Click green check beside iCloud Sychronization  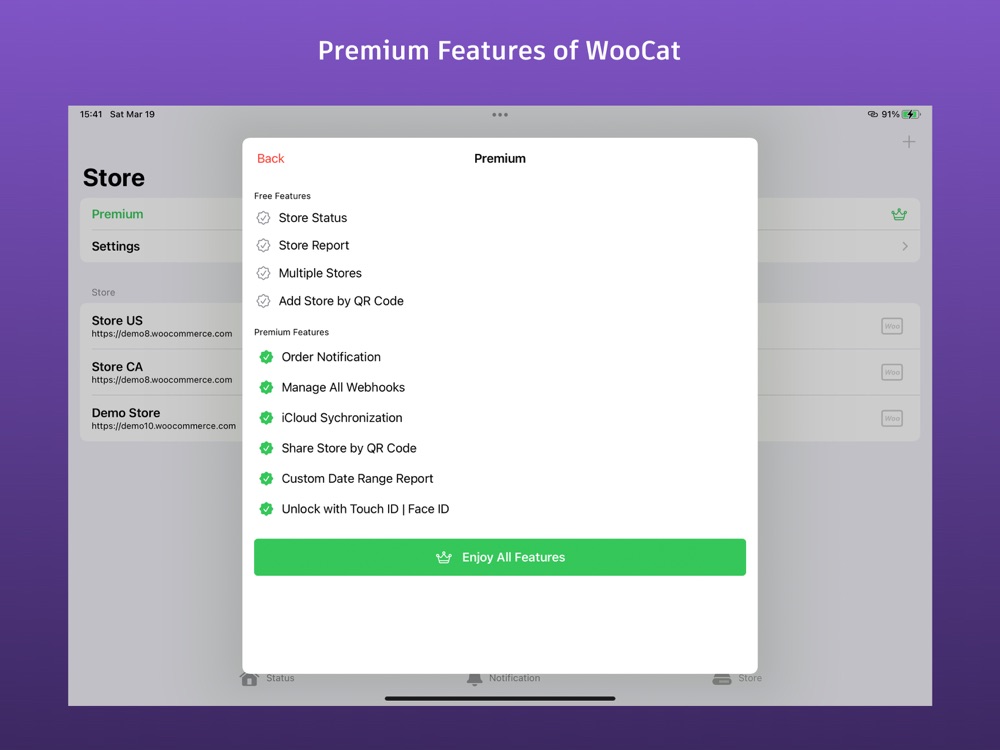pos(266,418)
